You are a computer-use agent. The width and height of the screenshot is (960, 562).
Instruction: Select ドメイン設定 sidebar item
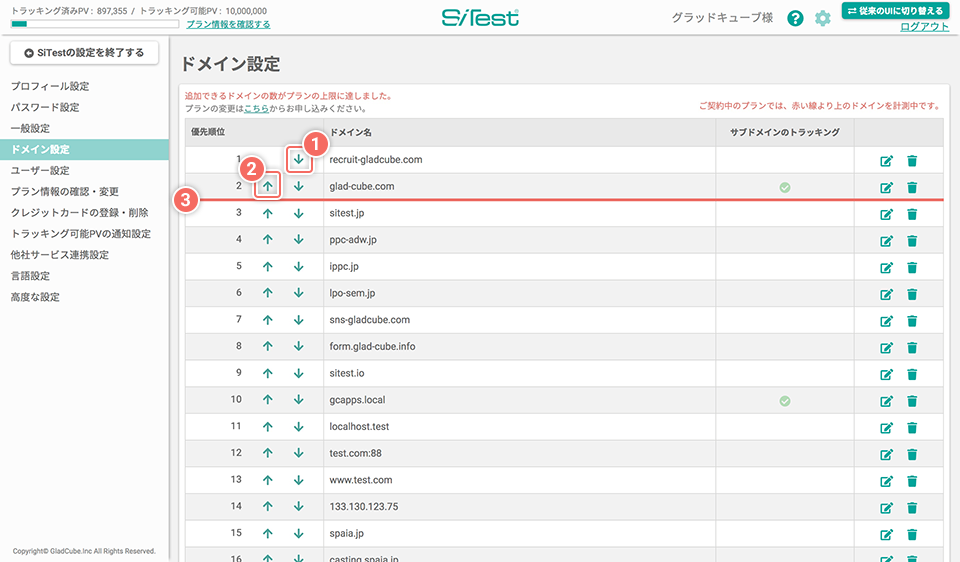(84, 149)
